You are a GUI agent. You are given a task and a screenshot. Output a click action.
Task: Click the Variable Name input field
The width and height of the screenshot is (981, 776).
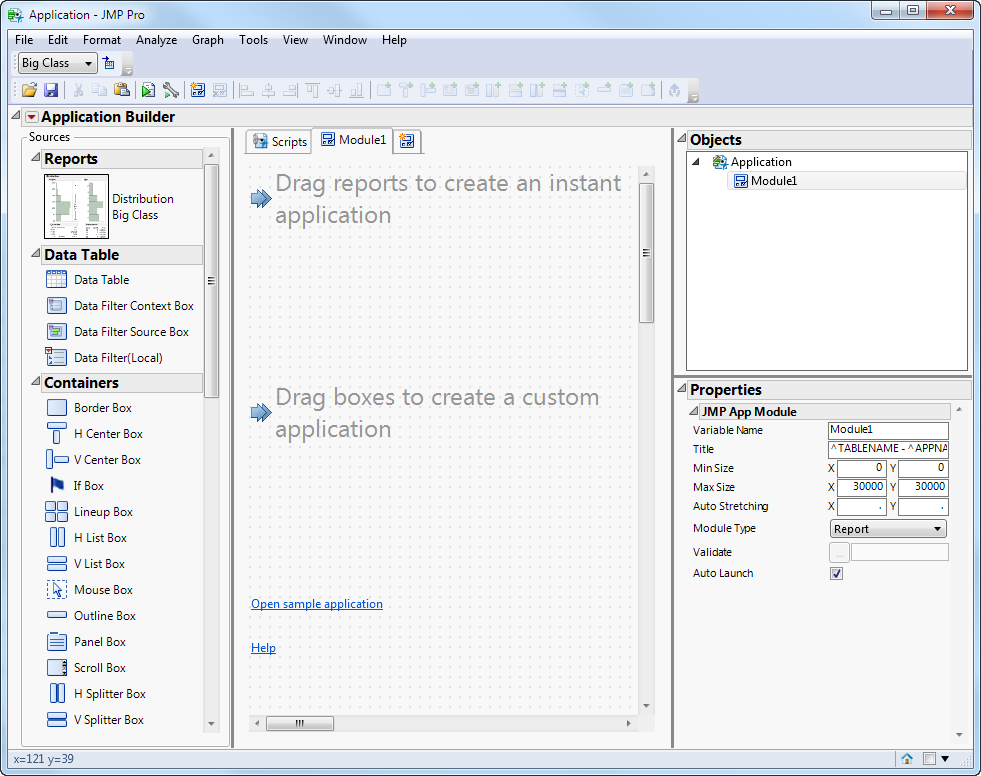888,431
